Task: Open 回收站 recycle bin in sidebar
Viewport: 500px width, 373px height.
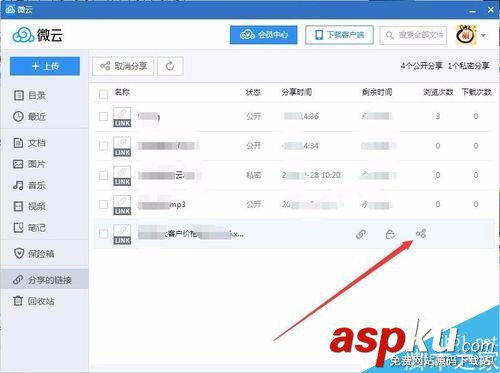Action: point(34,301)
